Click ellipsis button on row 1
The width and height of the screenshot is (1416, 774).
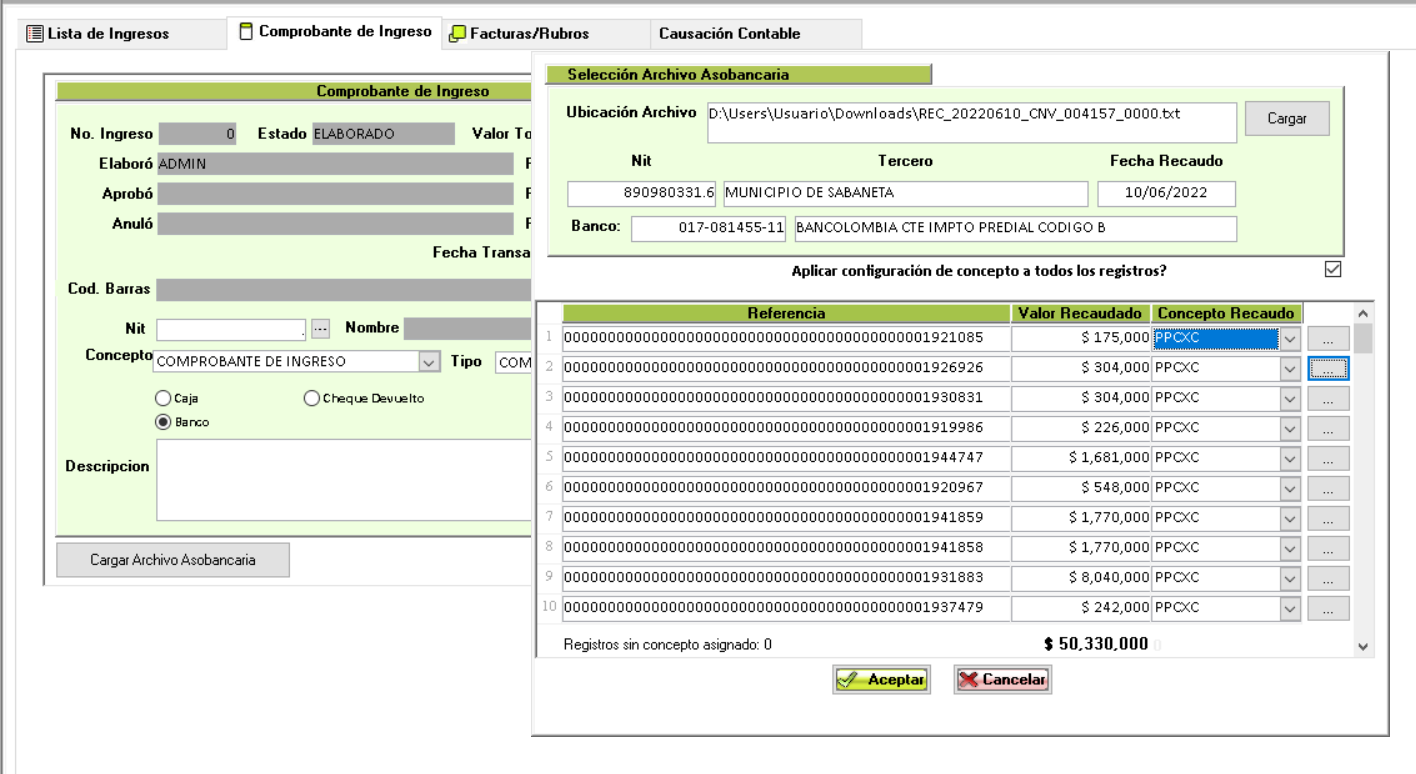pos(1329,340)
